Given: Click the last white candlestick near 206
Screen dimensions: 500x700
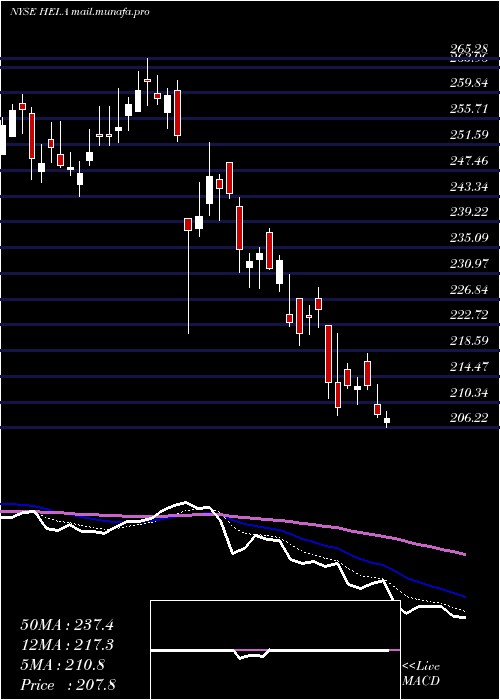Looking at the screenshot, I should (x=387, y=420).
